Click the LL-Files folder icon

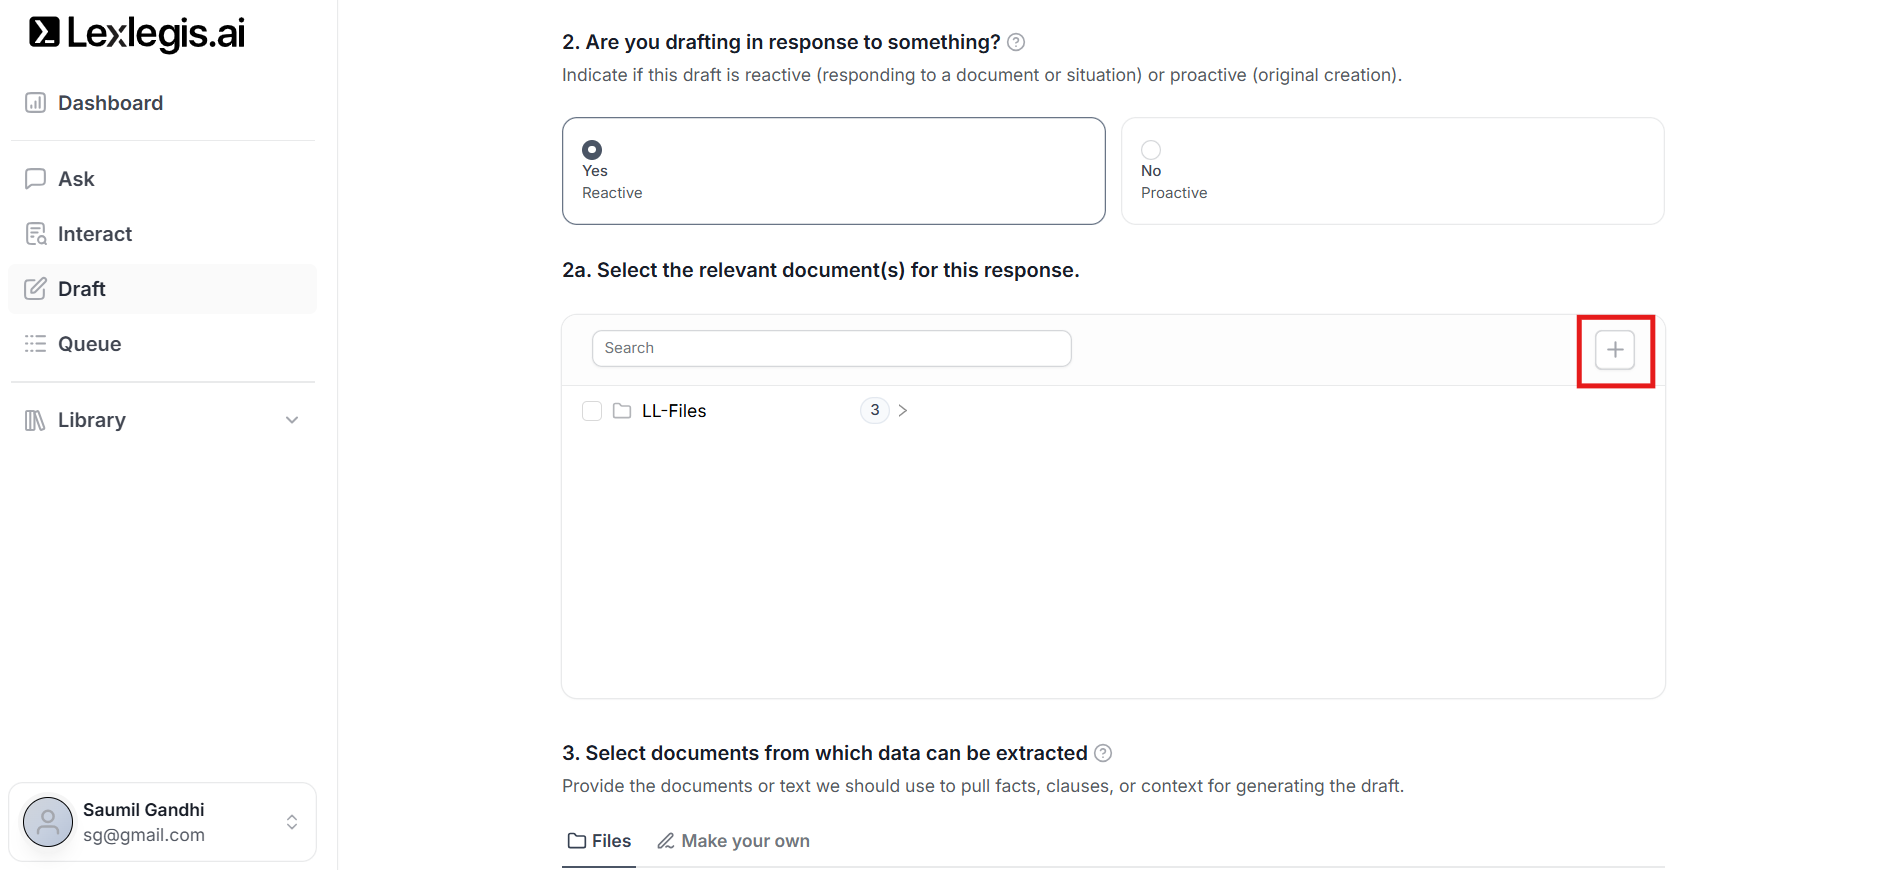(622, 411)
